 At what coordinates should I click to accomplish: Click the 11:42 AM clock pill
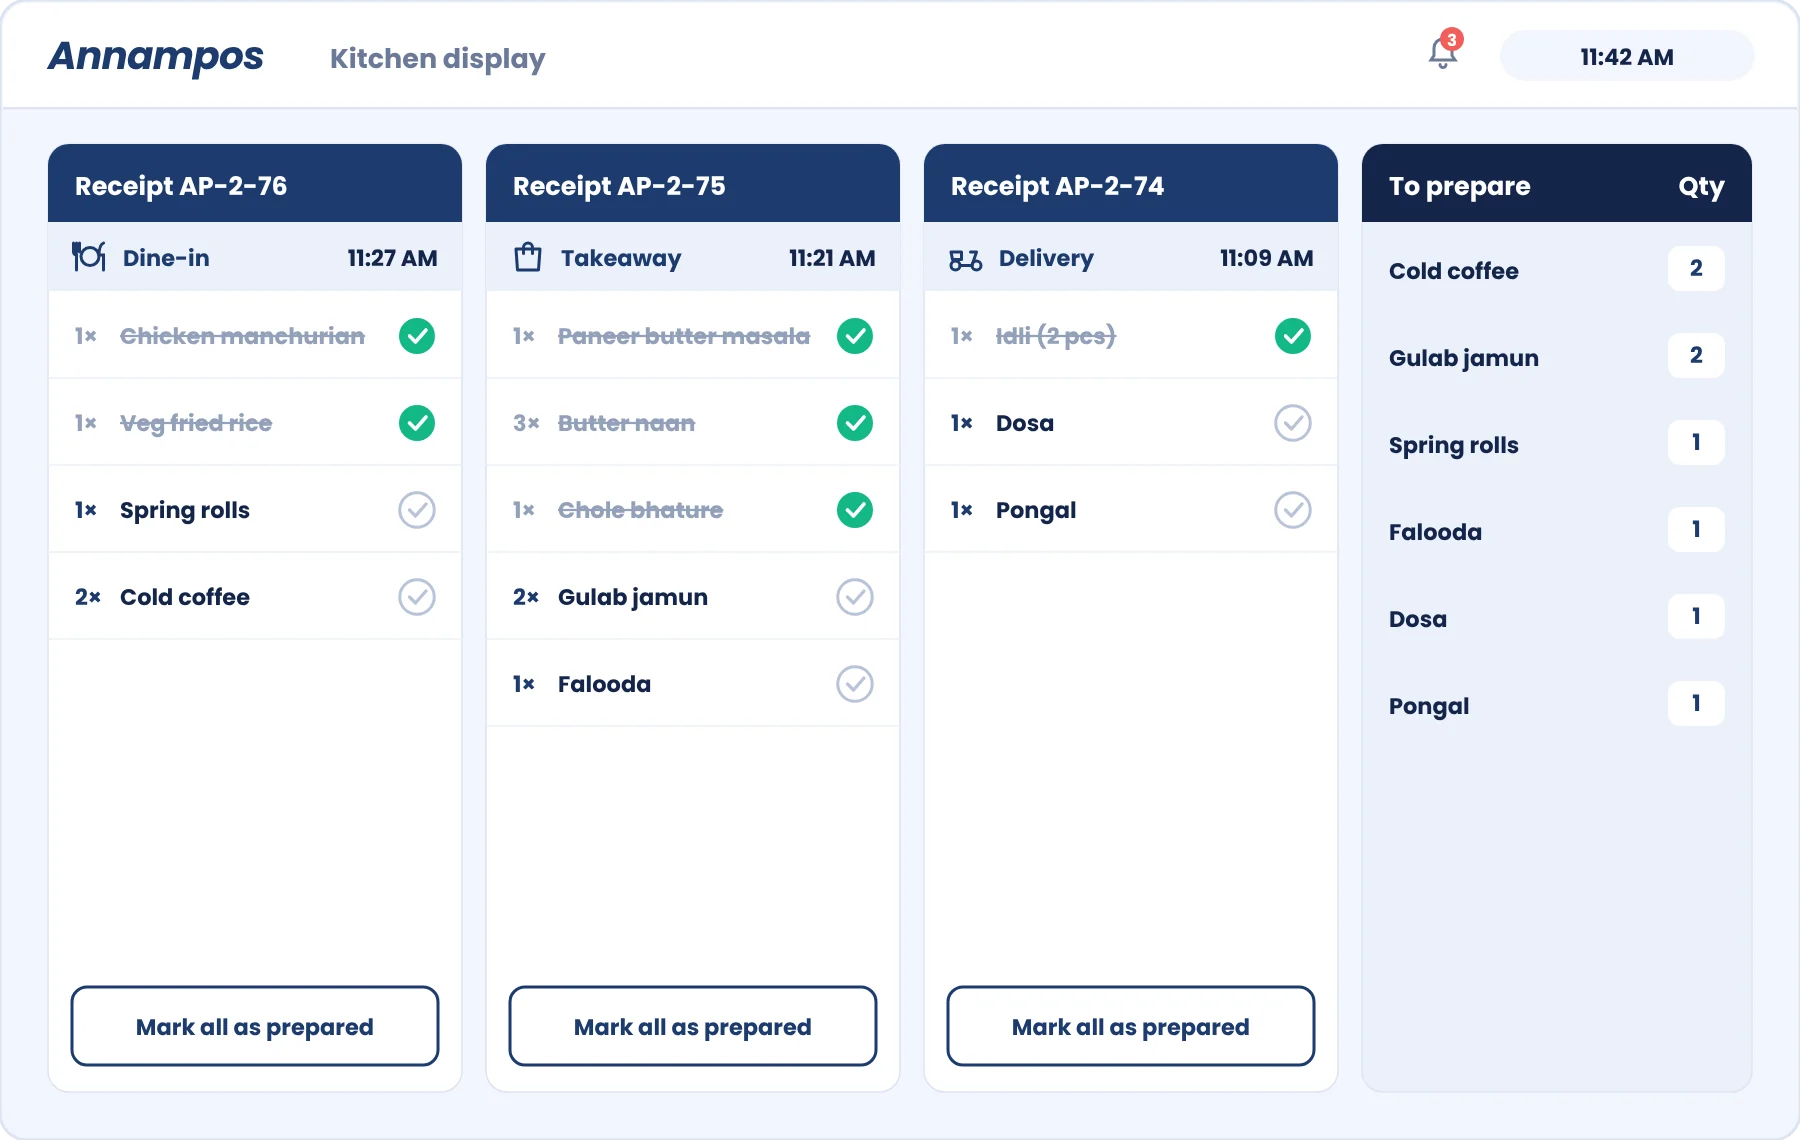pyautogui.click(x=1627, y=56)
